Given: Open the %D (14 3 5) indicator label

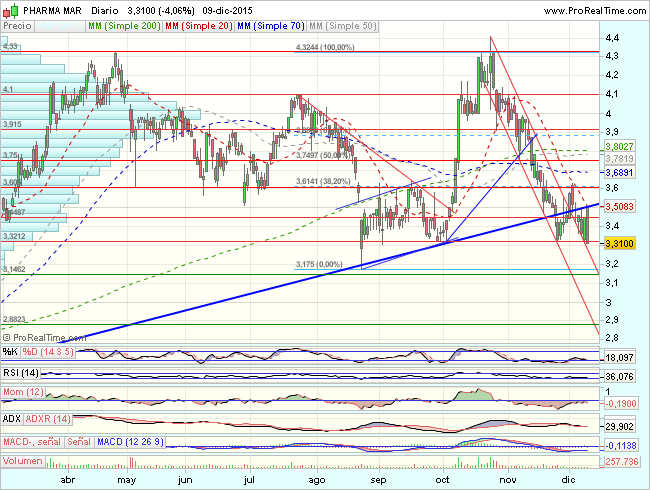Looking at the screenshot, I should click(x=48, y=352).
